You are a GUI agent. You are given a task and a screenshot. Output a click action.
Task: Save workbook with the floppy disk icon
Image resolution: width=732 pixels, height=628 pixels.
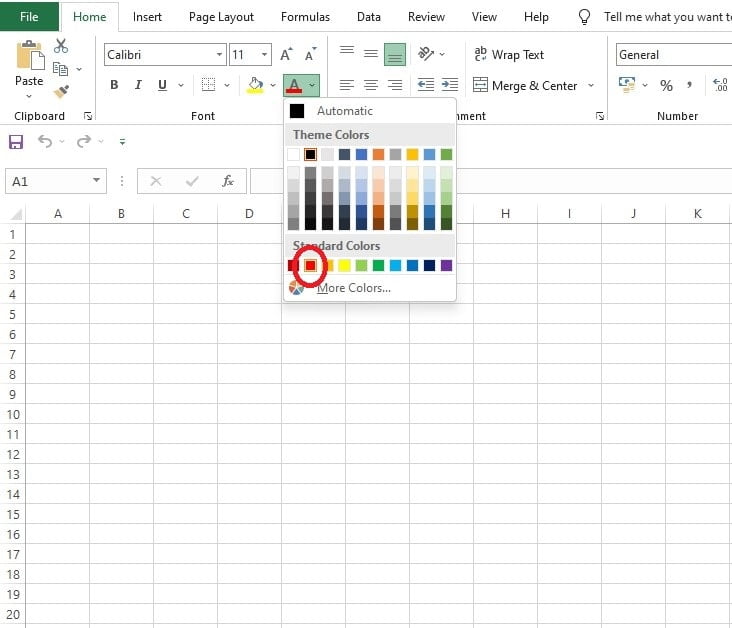coord(16,141)
